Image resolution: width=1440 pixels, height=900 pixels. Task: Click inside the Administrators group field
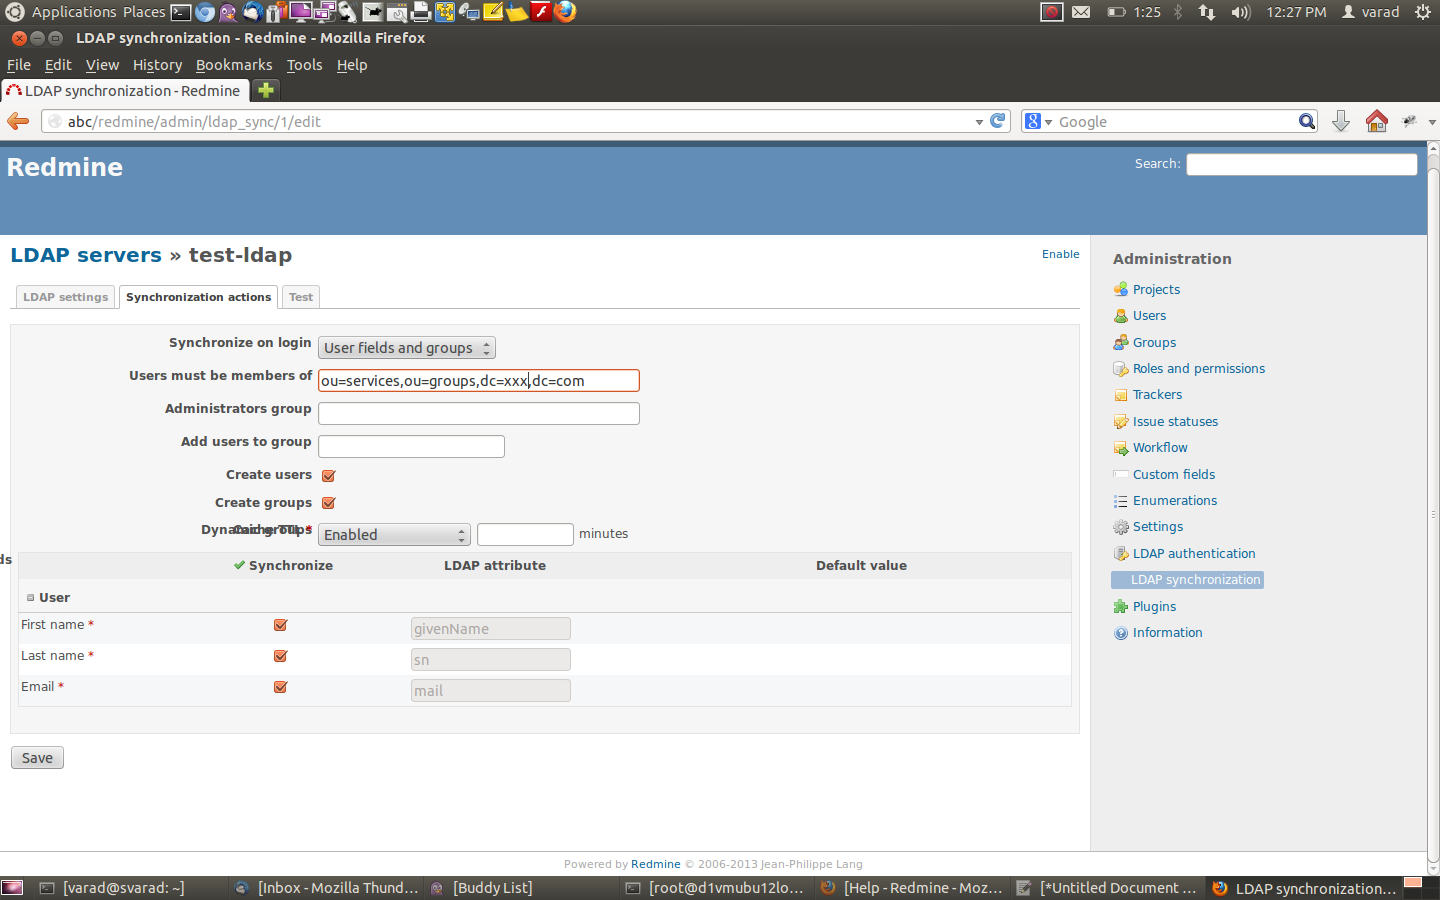[x=478, y=413]
